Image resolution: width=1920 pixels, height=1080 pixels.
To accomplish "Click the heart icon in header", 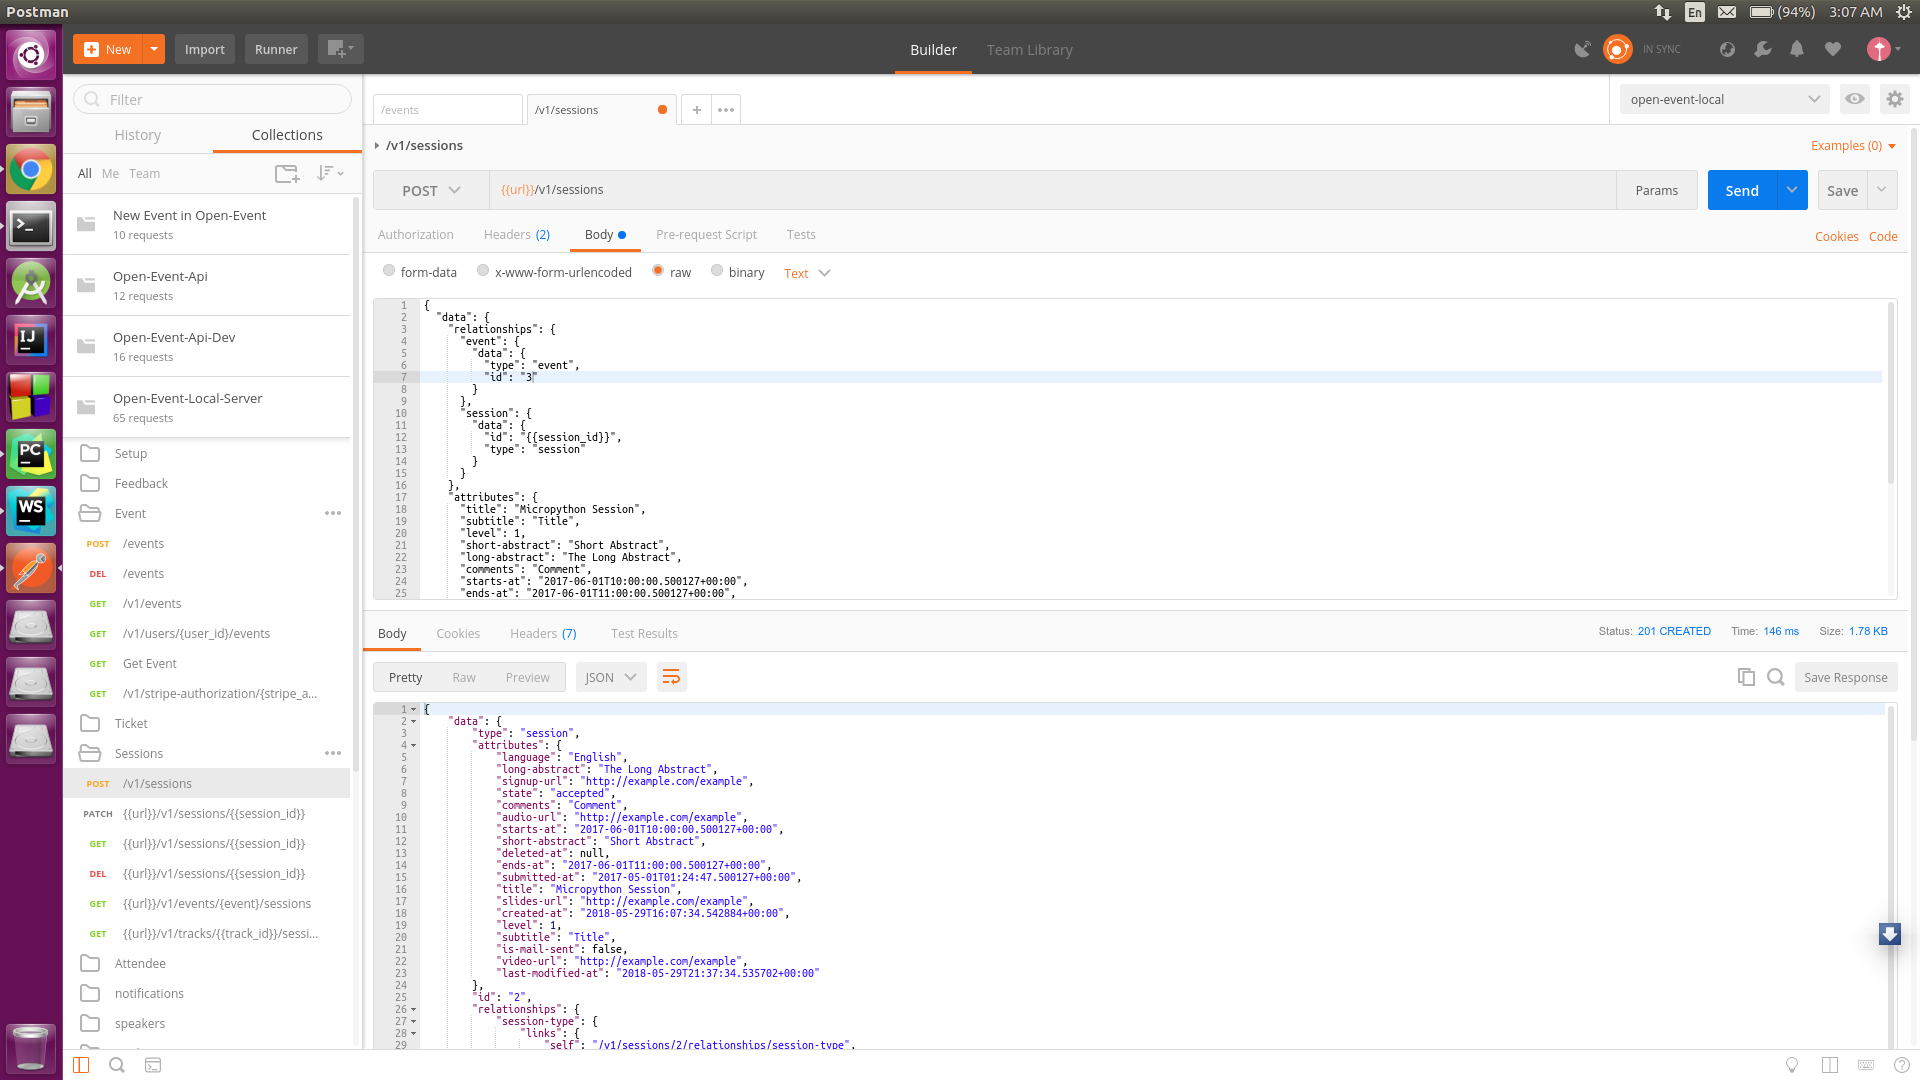I will point(1833,49).
